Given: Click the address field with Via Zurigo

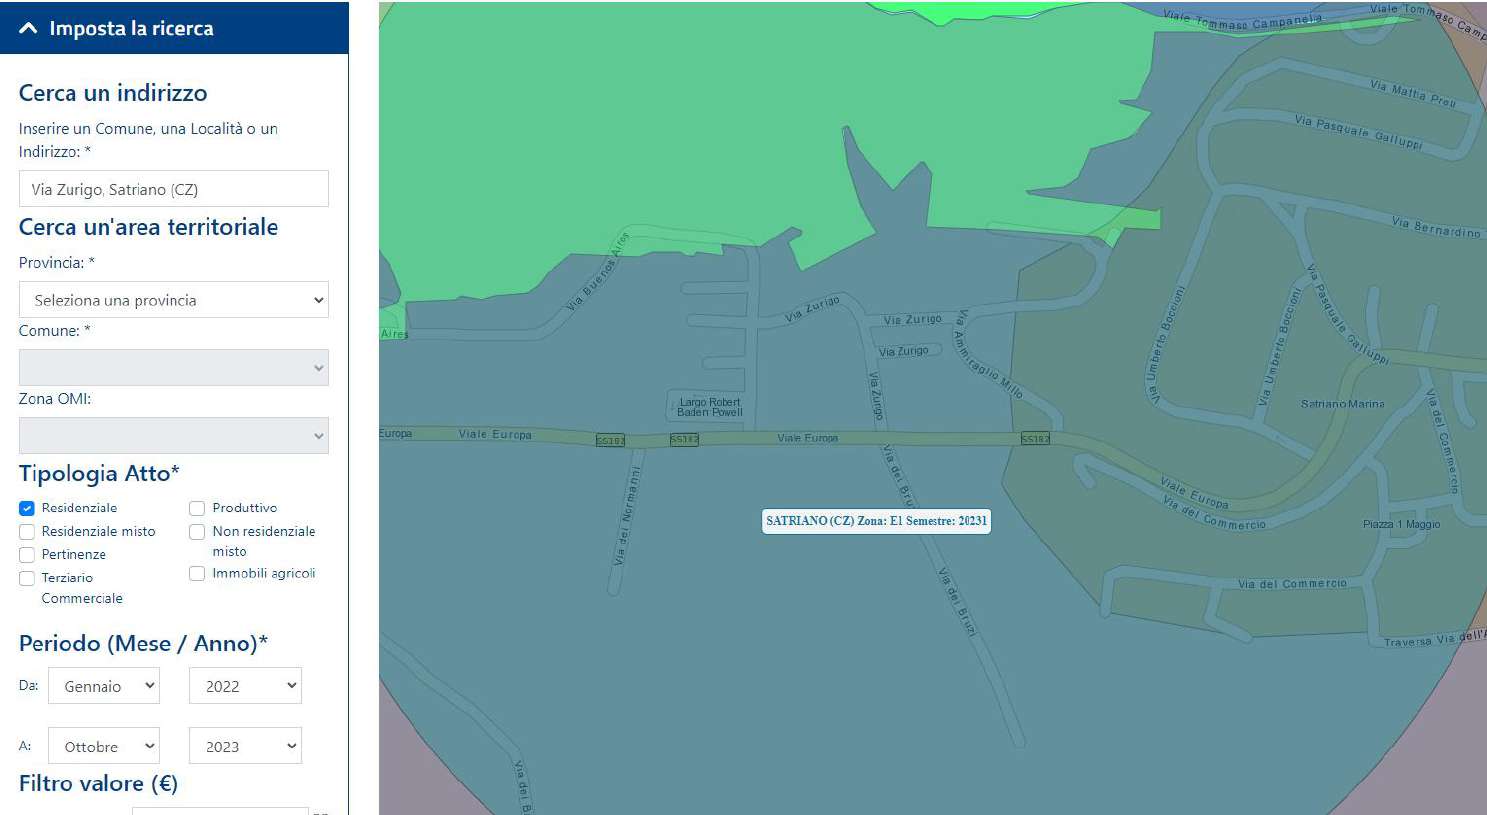Looking at the screenshot, I should (174, 189).
